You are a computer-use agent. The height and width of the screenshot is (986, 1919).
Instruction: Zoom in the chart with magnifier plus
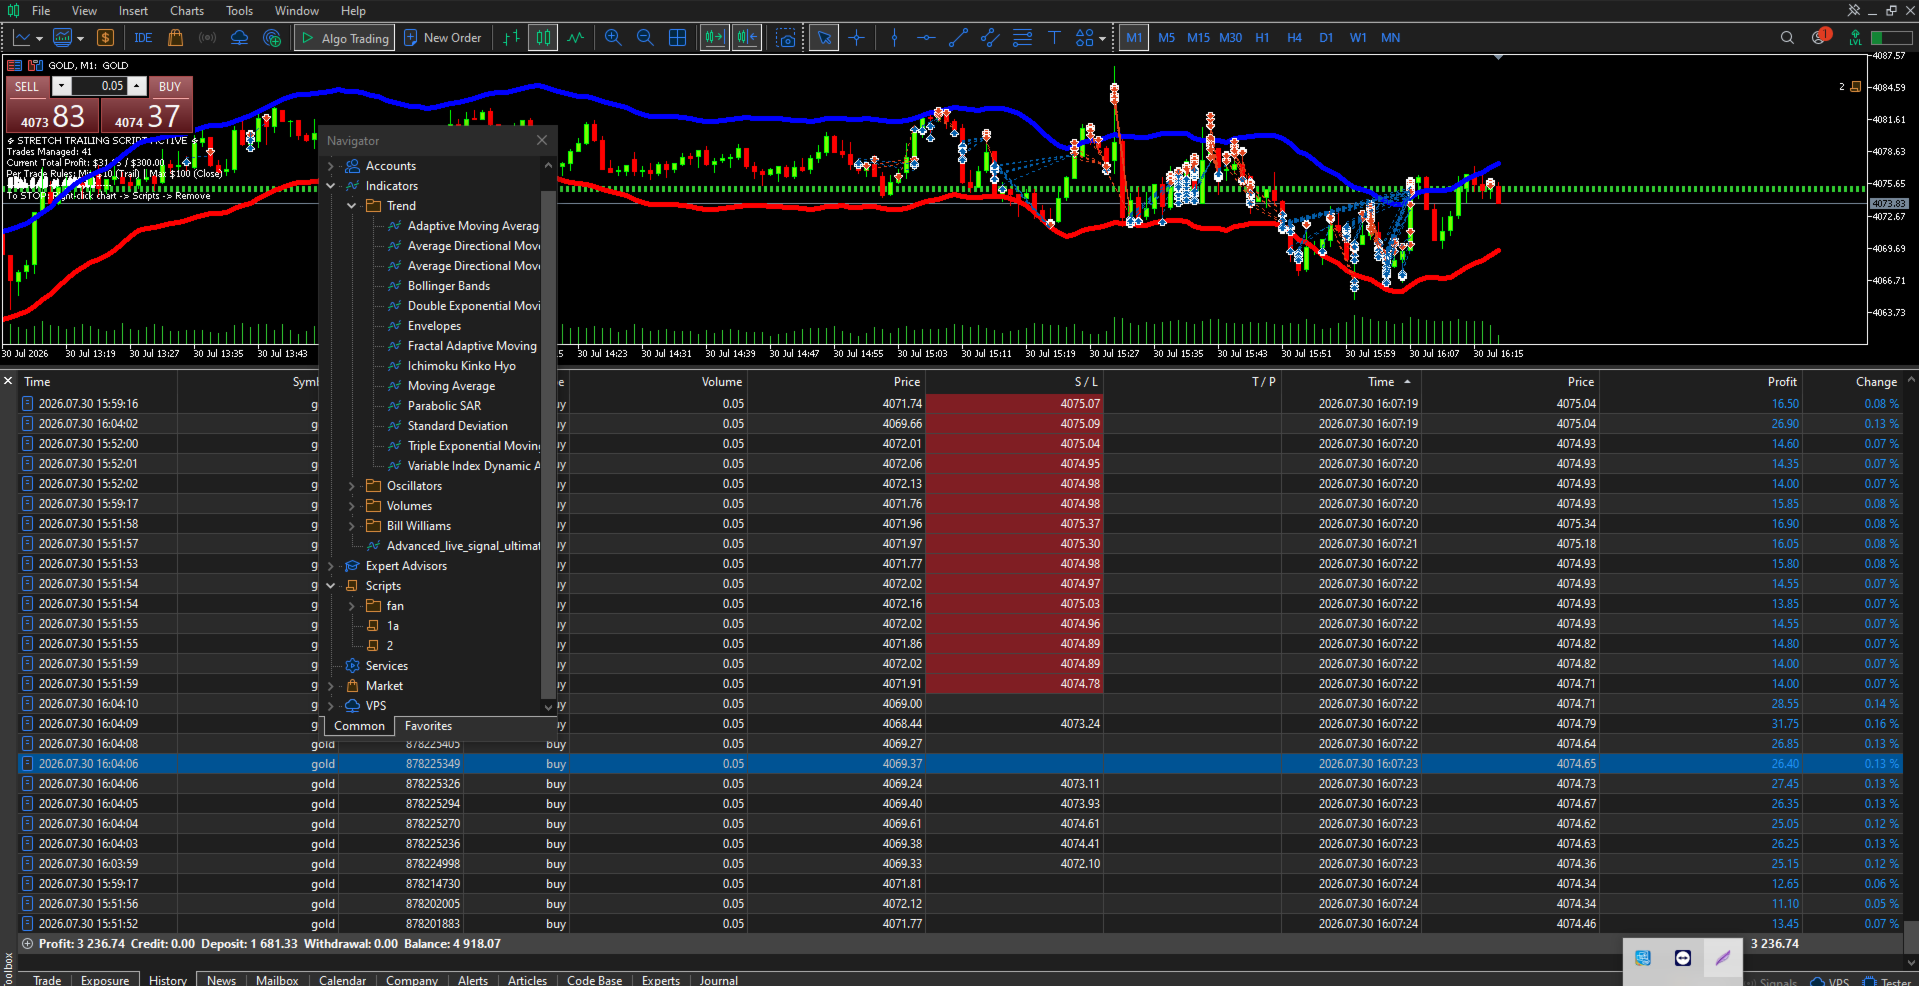point(613,38)
